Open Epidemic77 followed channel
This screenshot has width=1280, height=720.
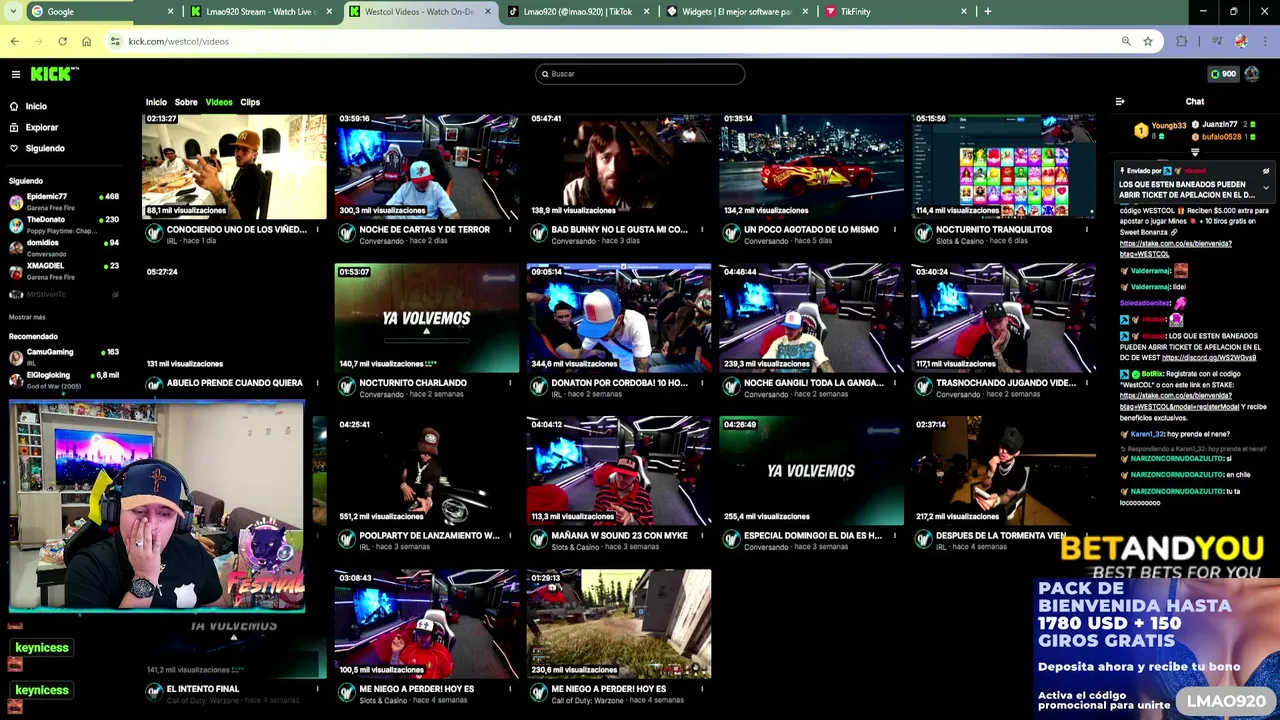(x=62, y=202)
